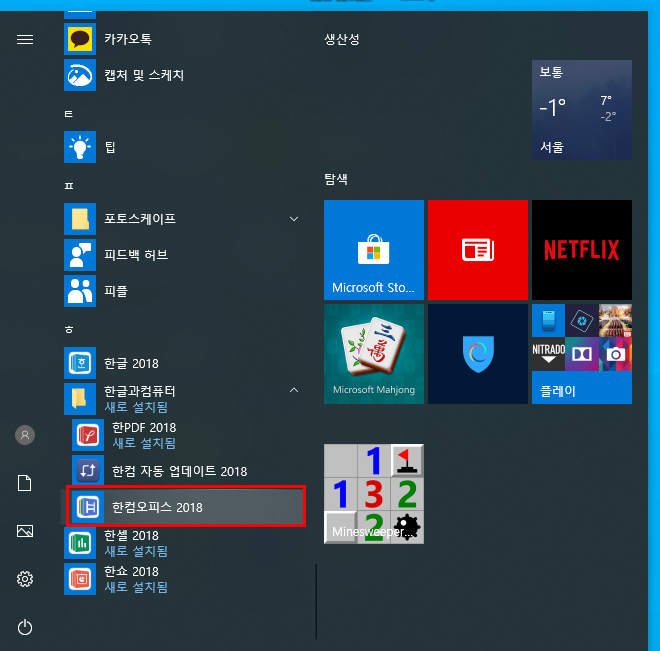Image resolution: width=660 pixels, height=651 pixels.
Task: Click the app list scrollbar
Action: click(316, 602)
